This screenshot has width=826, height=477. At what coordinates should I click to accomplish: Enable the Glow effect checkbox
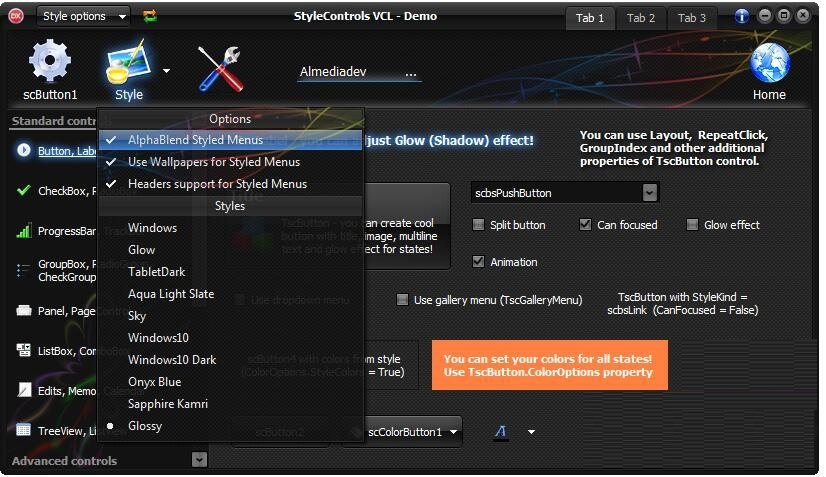point(692,225)
